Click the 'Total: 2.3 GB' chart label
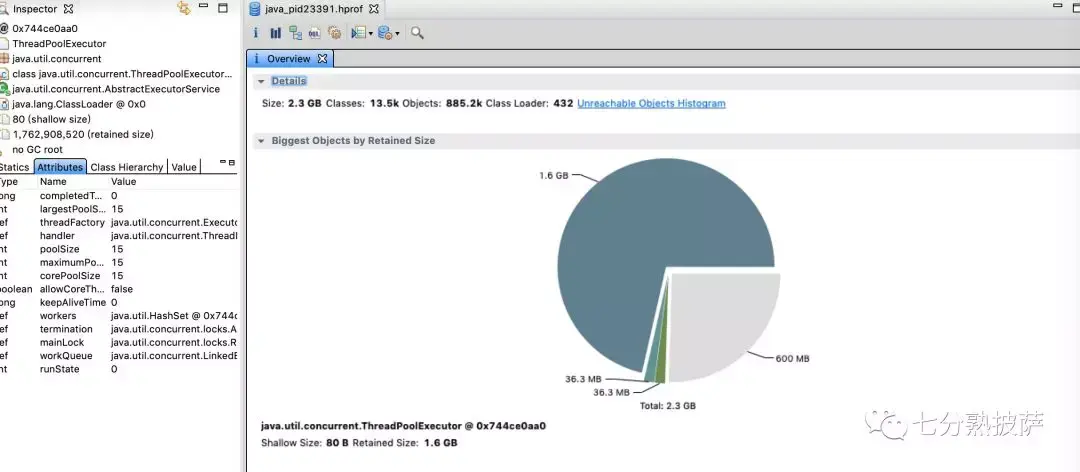Screen dimensions: 1080x472 point(667,406)
